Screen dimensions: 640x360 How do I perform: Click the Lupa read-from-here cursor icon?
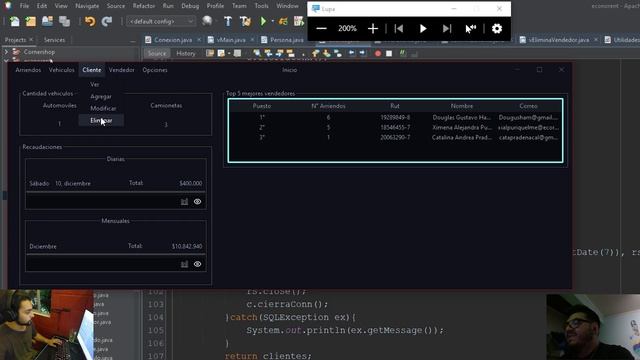tap(471, 29)
